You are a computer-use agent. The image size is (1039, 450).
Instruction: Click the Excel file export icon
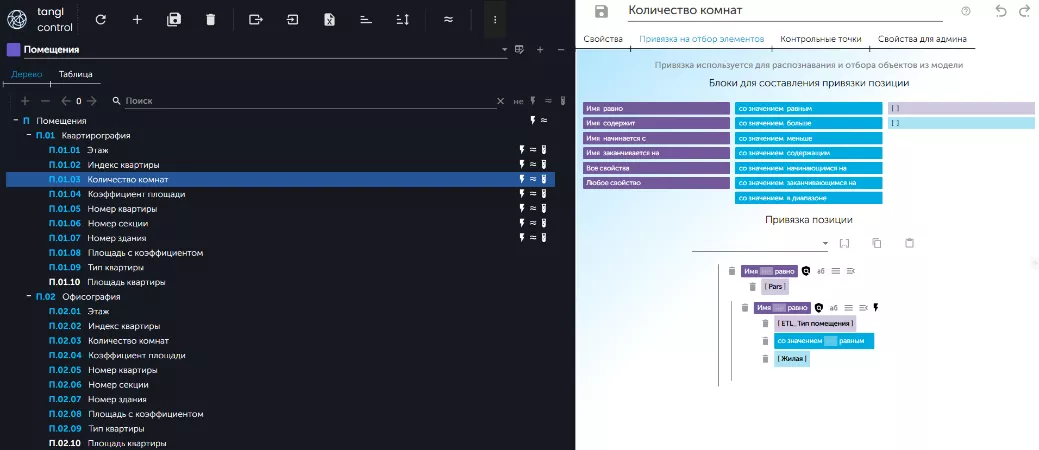328,19
